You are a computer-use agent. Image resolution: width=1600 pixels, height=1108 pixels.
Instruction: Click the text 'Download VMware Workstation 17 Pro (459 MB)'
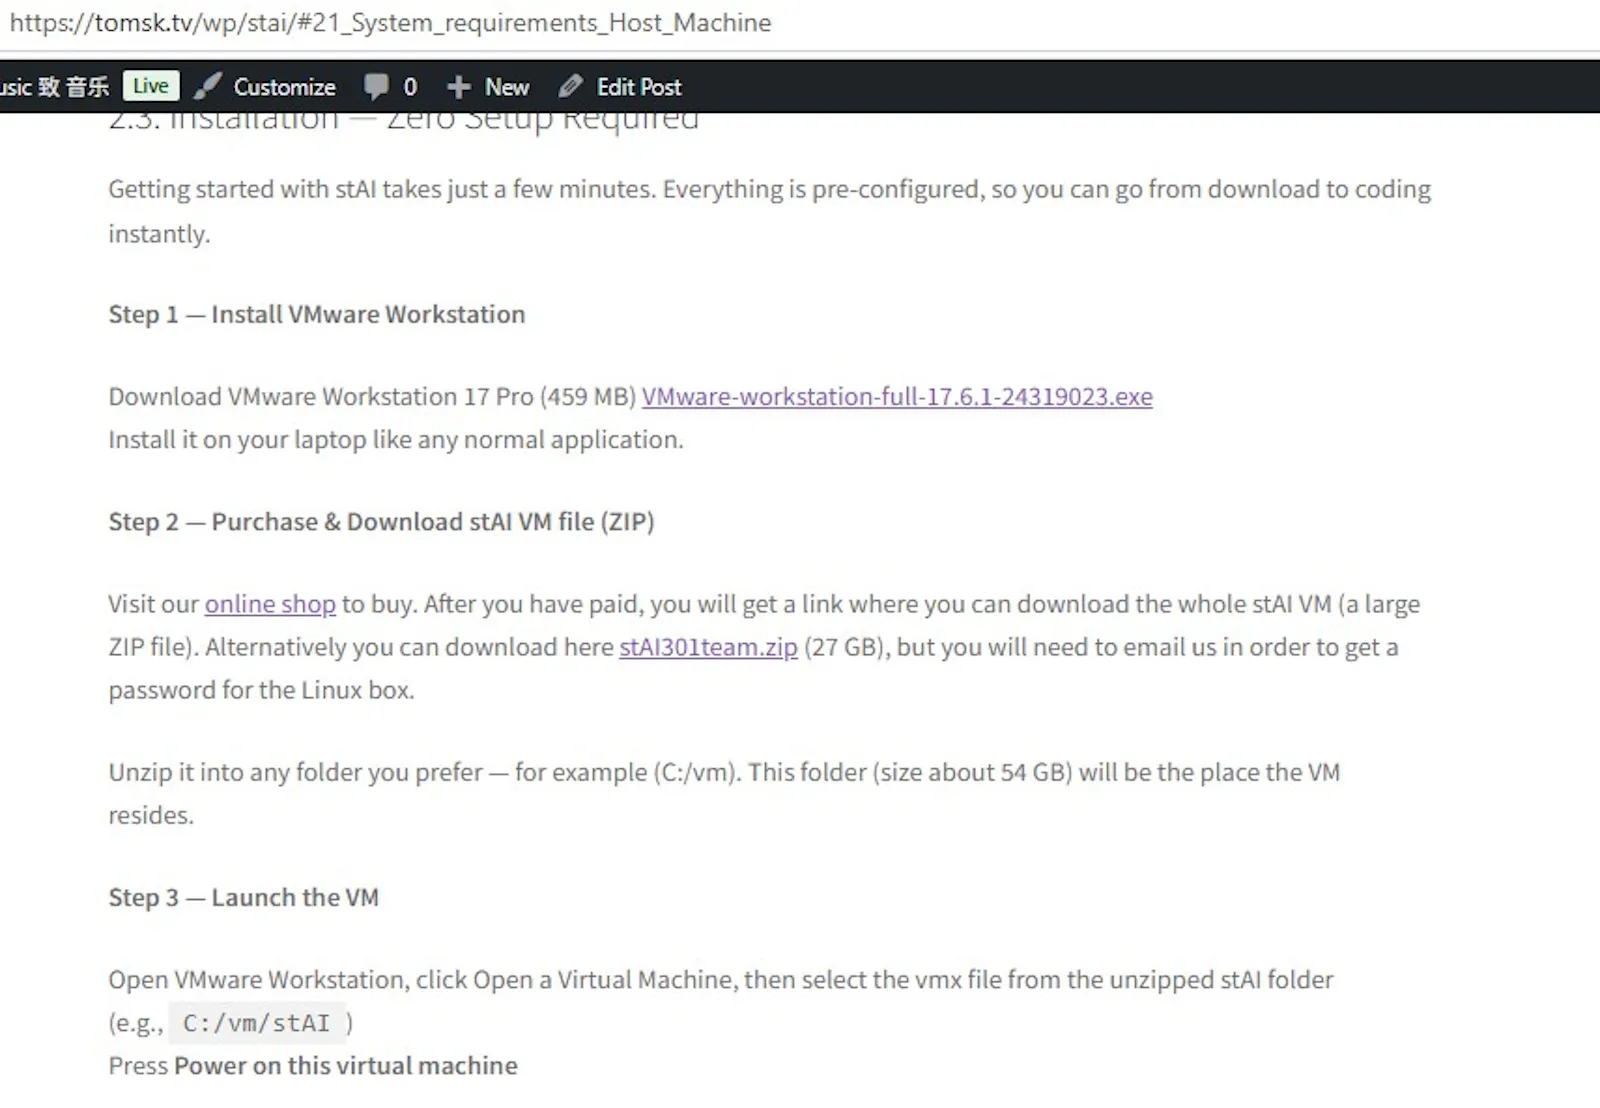pos(372,397)
